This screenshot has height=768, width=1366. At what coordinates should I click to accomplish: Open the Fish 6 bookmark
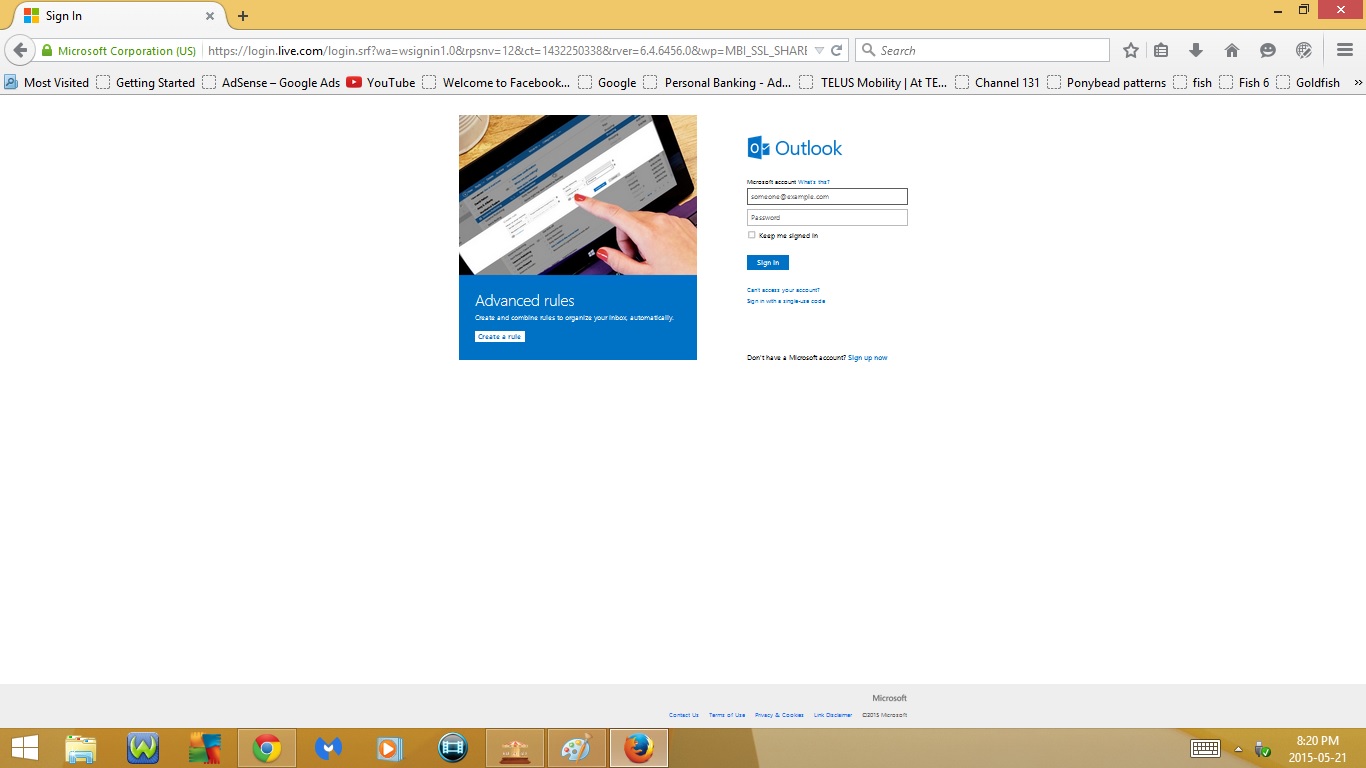[1245, 83]
